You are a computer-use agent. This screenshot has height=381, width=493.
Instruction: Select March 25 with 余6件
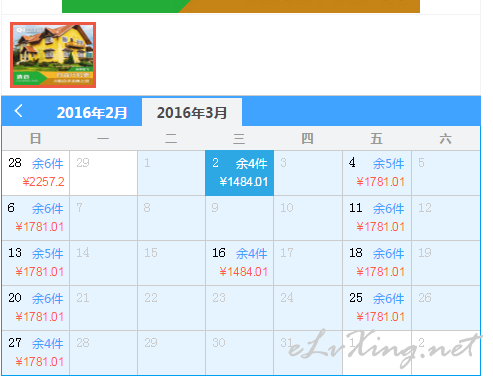pyautogui.click(x=377, y=308)
